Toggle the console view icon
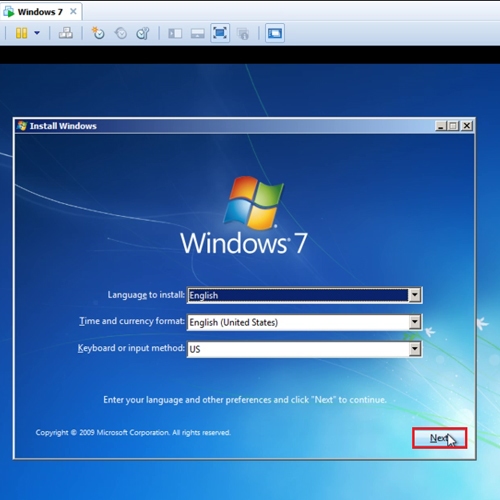Screen dimensions: 500x500 click(x=275, y=33)
